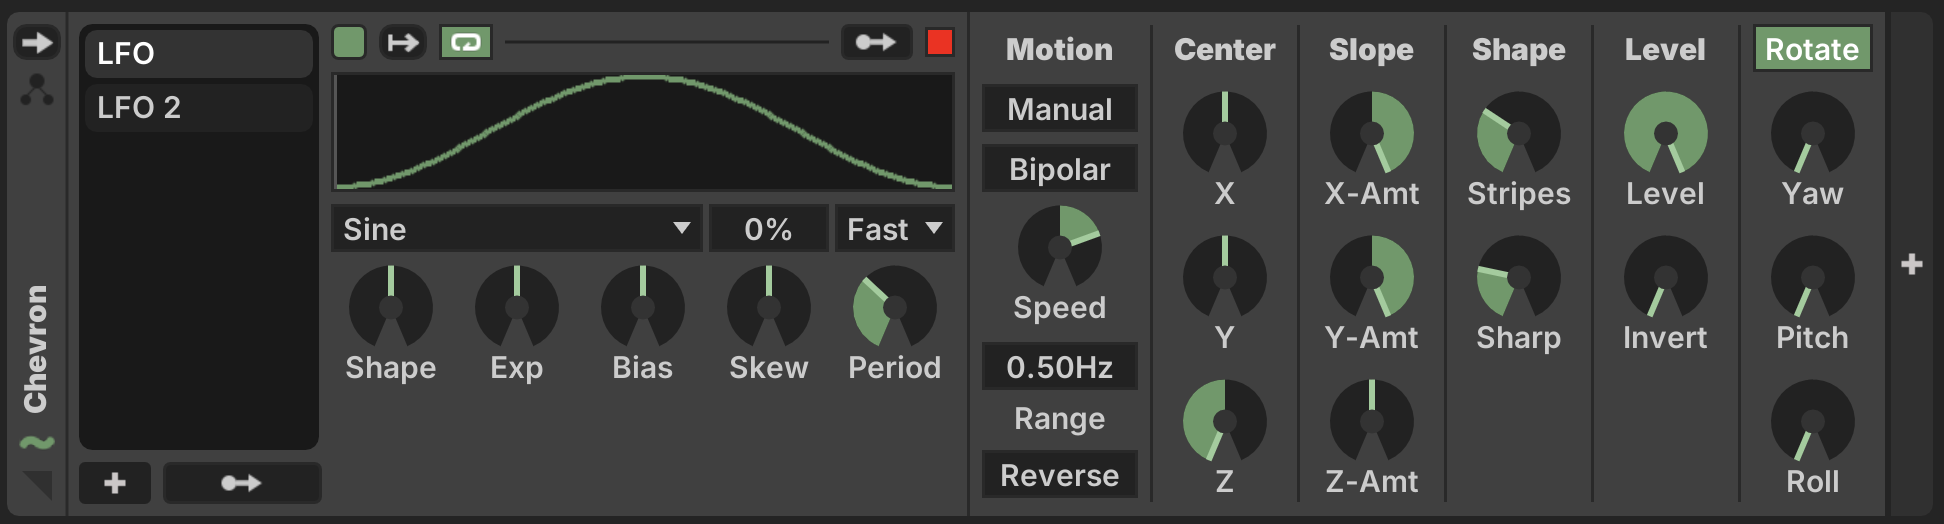Click the modulator routing nodes icon
Image resolution: width=1944 pixels, height=524 pixels.
[x=37, y=90]
